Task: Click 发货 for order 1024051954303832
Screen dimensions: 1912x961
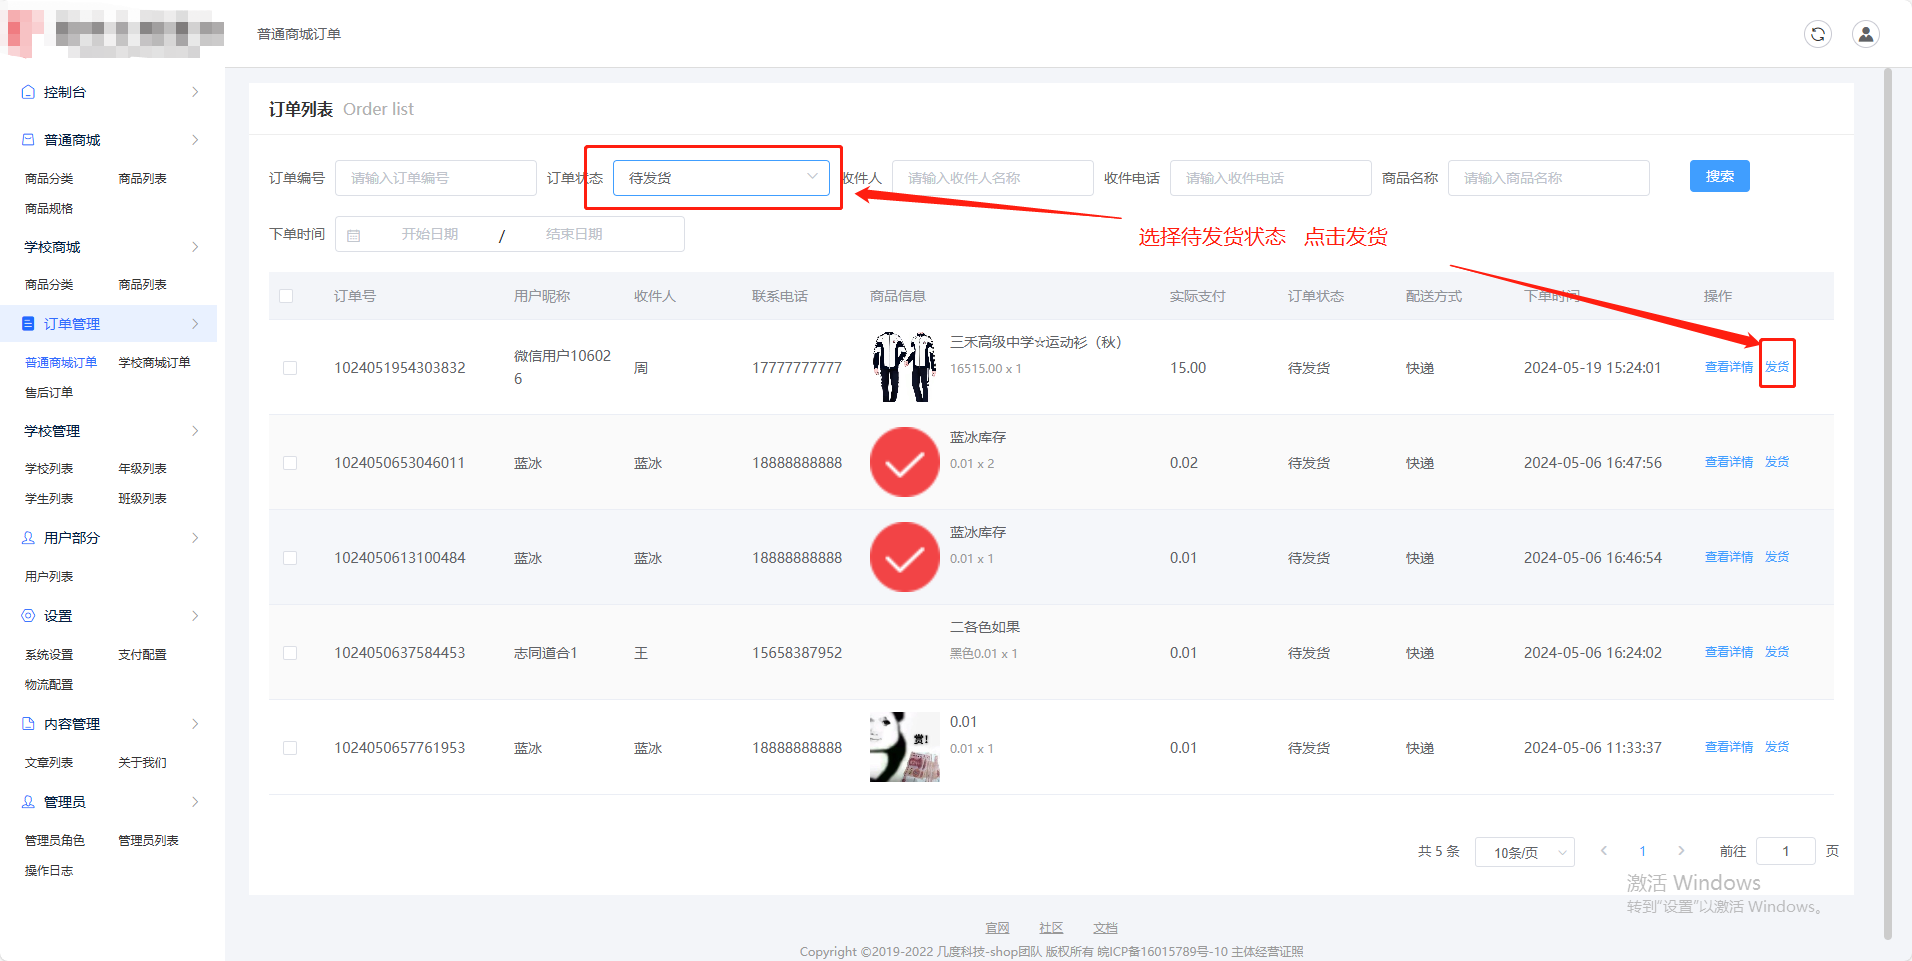Action: [1777, 367]
